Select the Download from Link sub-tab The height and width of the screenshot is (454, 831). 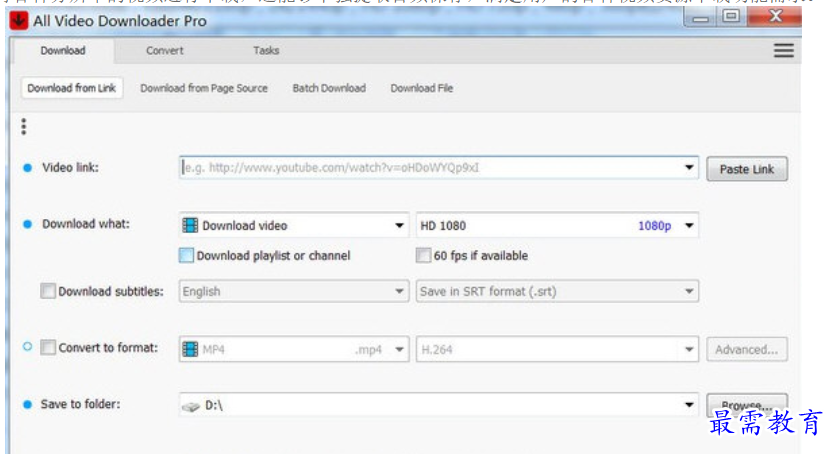[x=72, y=88]
